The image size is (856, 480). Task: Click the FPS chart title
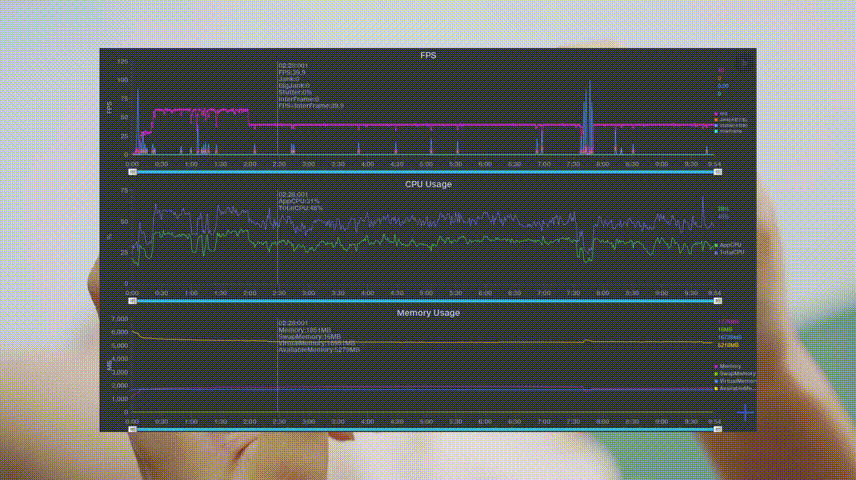click(x=428, y=55)
